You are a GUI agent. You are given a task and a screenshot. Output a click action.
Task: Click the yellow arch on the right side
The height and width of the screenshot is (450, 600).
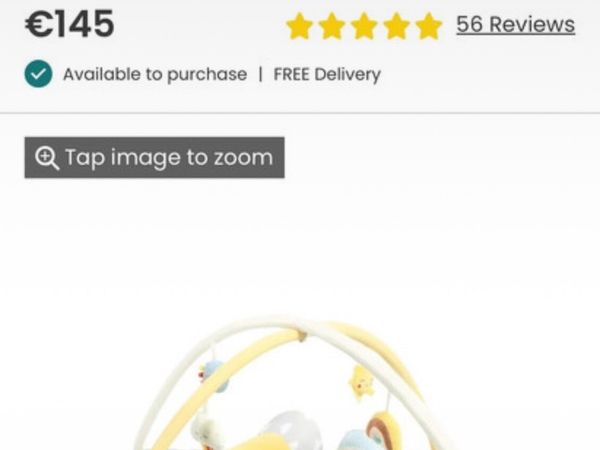coord(394,362)
